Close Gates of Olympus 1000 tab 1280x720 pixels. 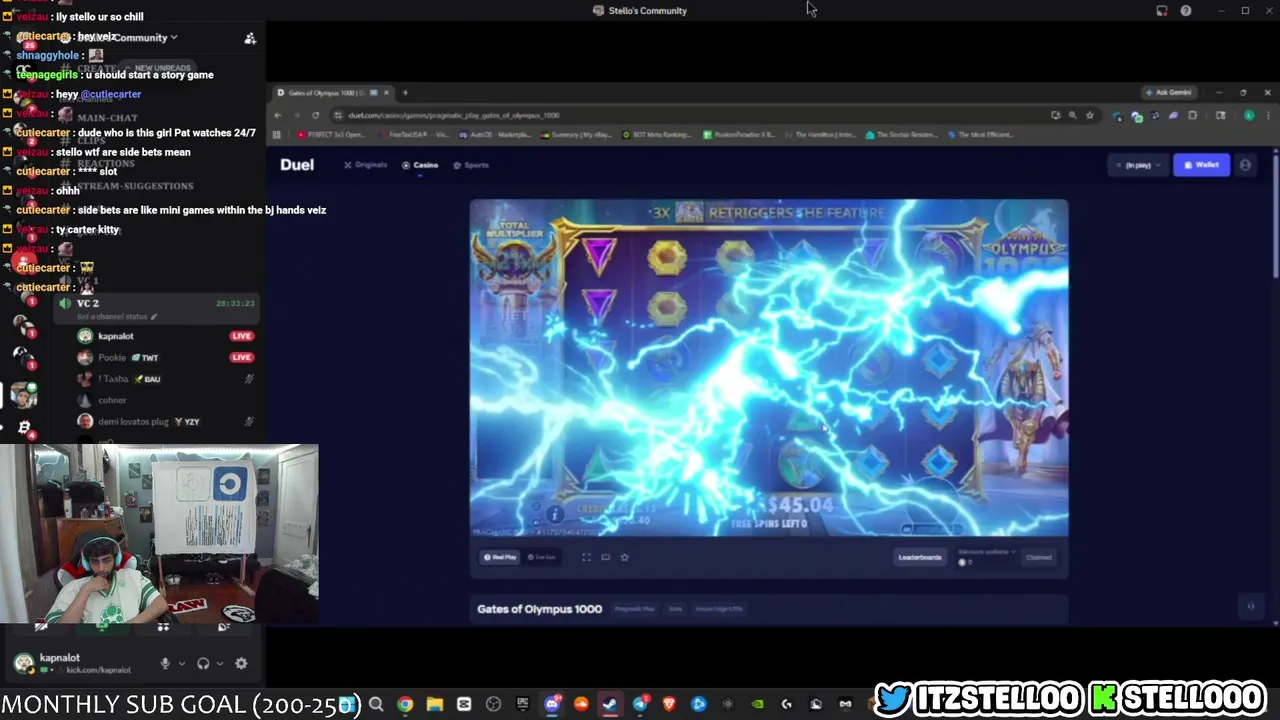(x=386, y=92)
